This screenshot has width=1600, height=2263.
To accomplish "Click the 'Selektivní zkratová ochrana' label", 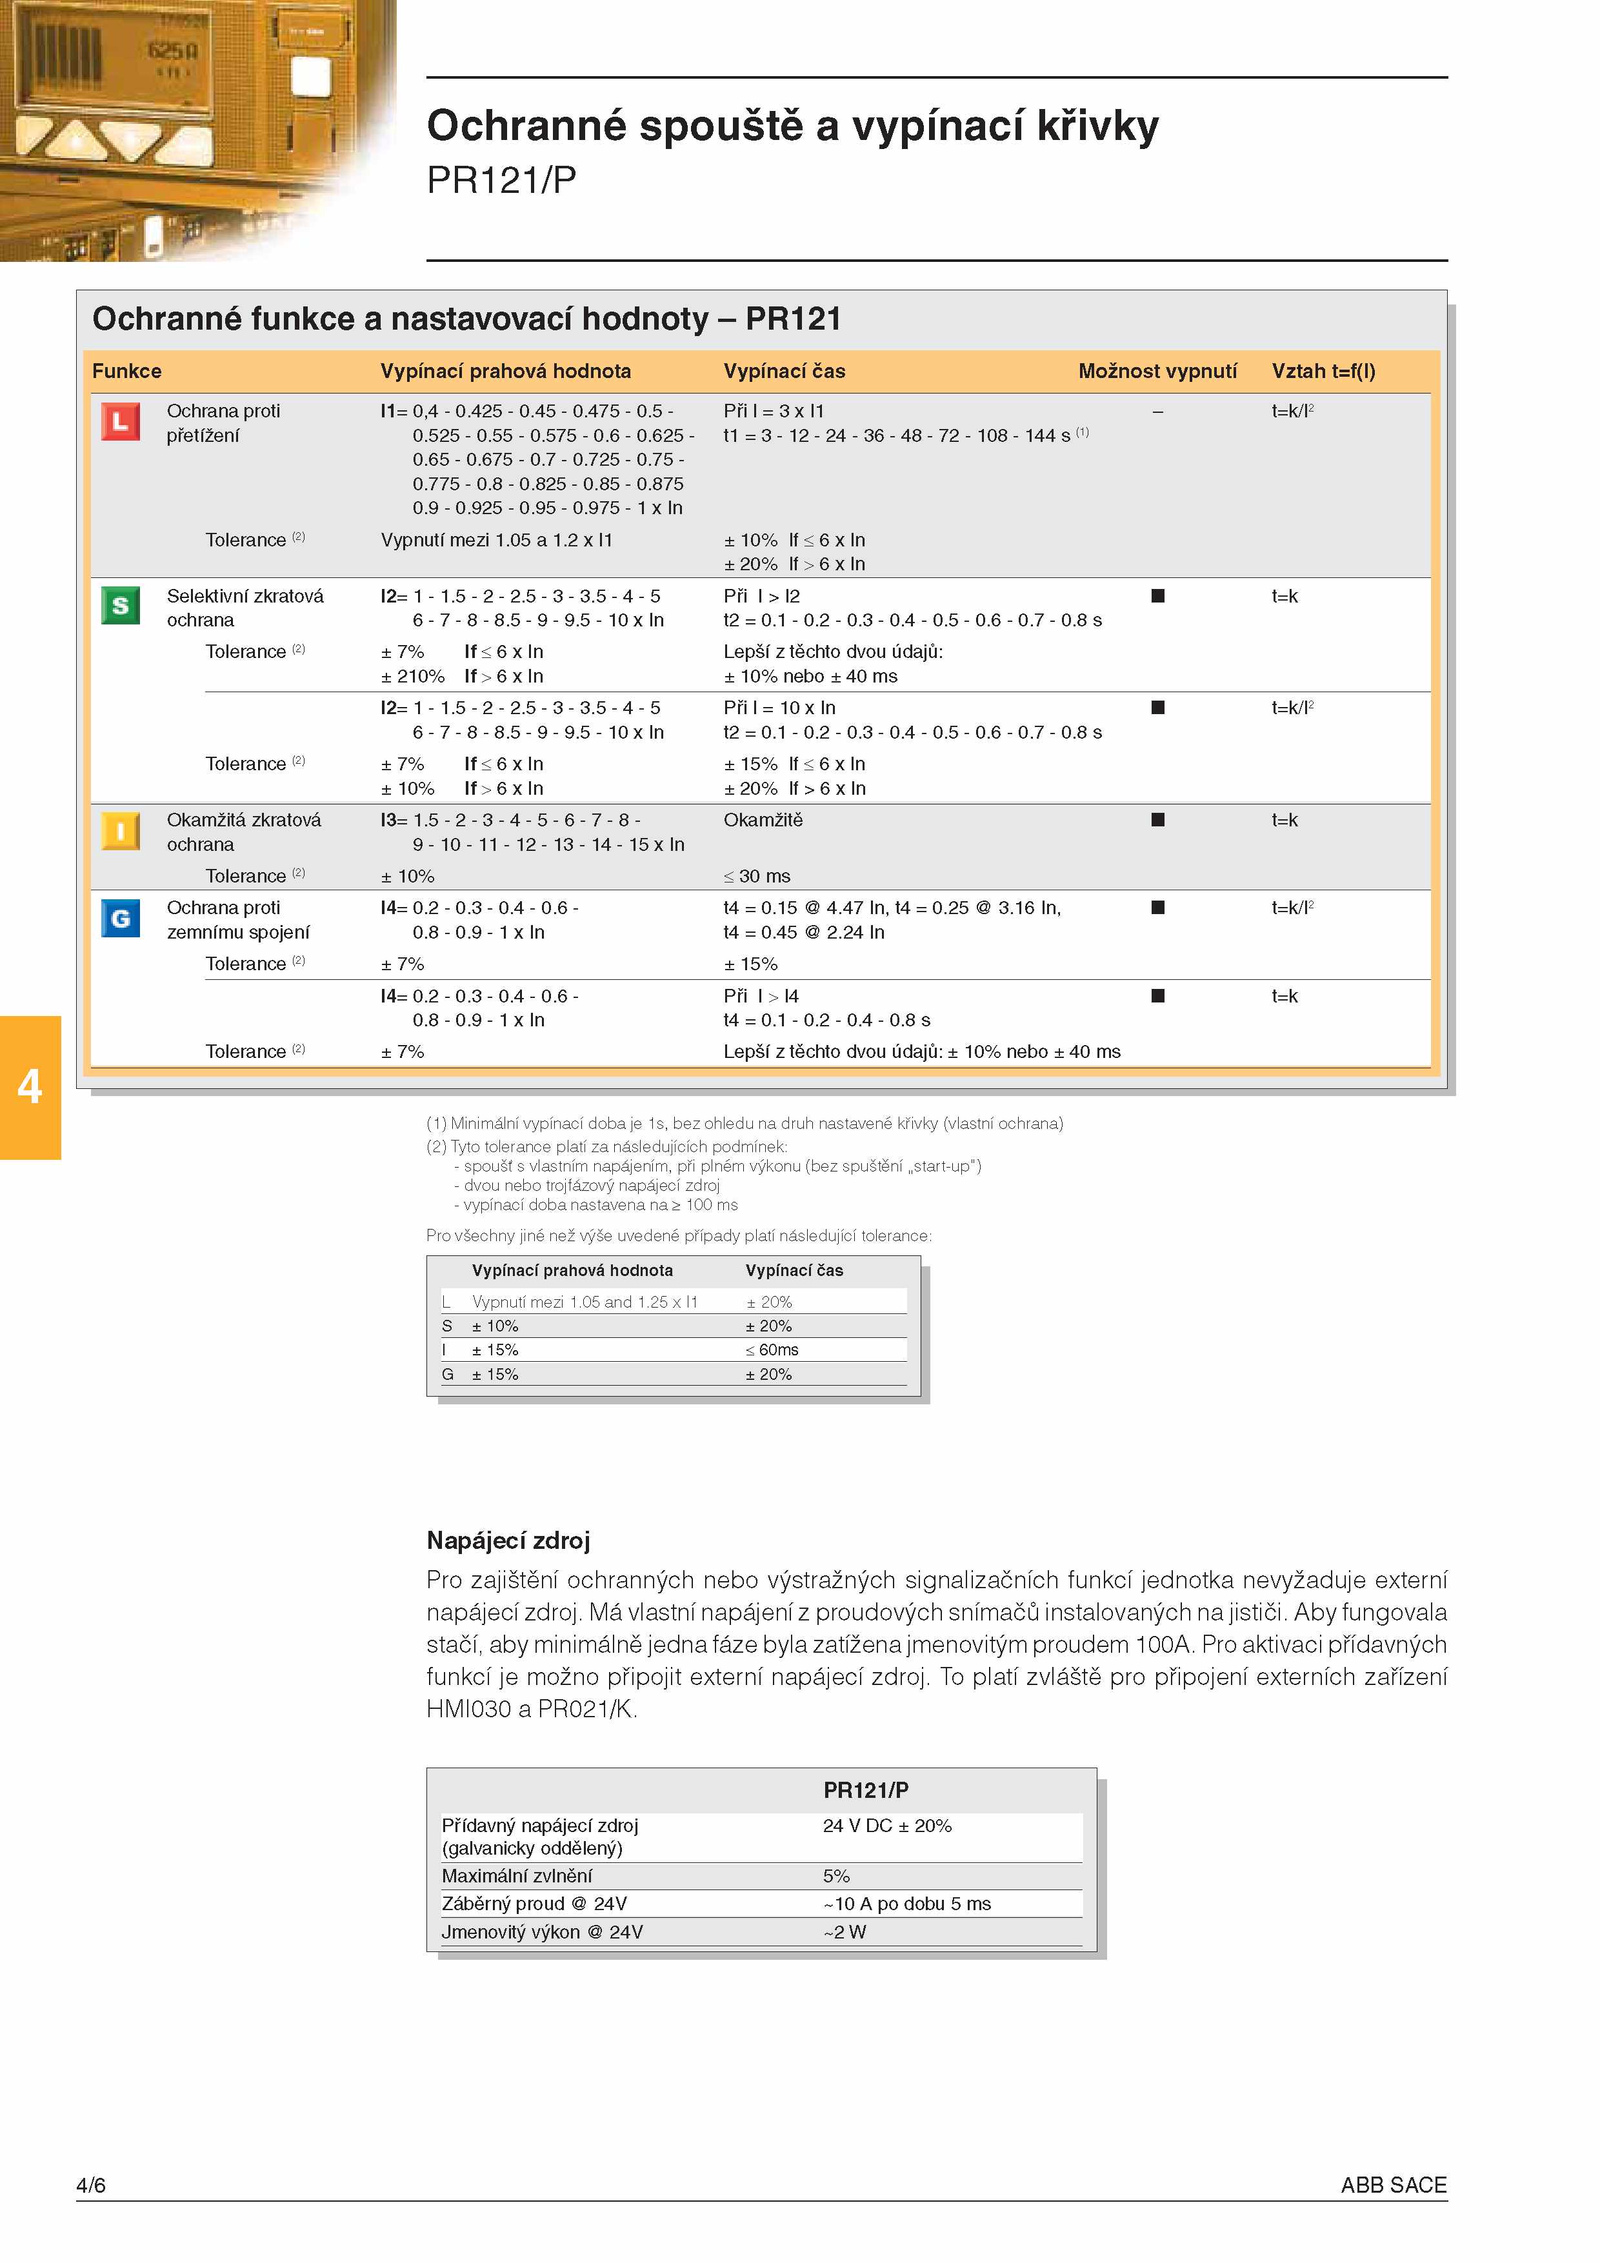I will click(x=245, y=608).
